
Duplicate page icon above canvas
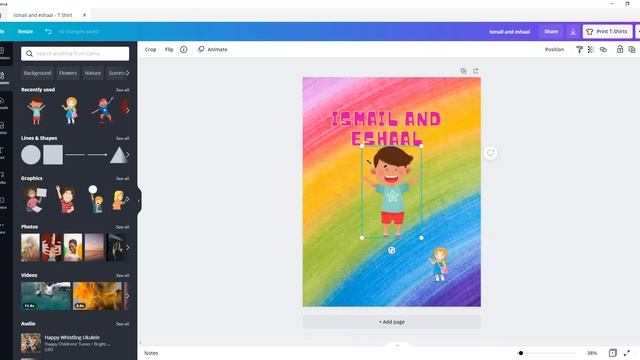pos(463,71)
